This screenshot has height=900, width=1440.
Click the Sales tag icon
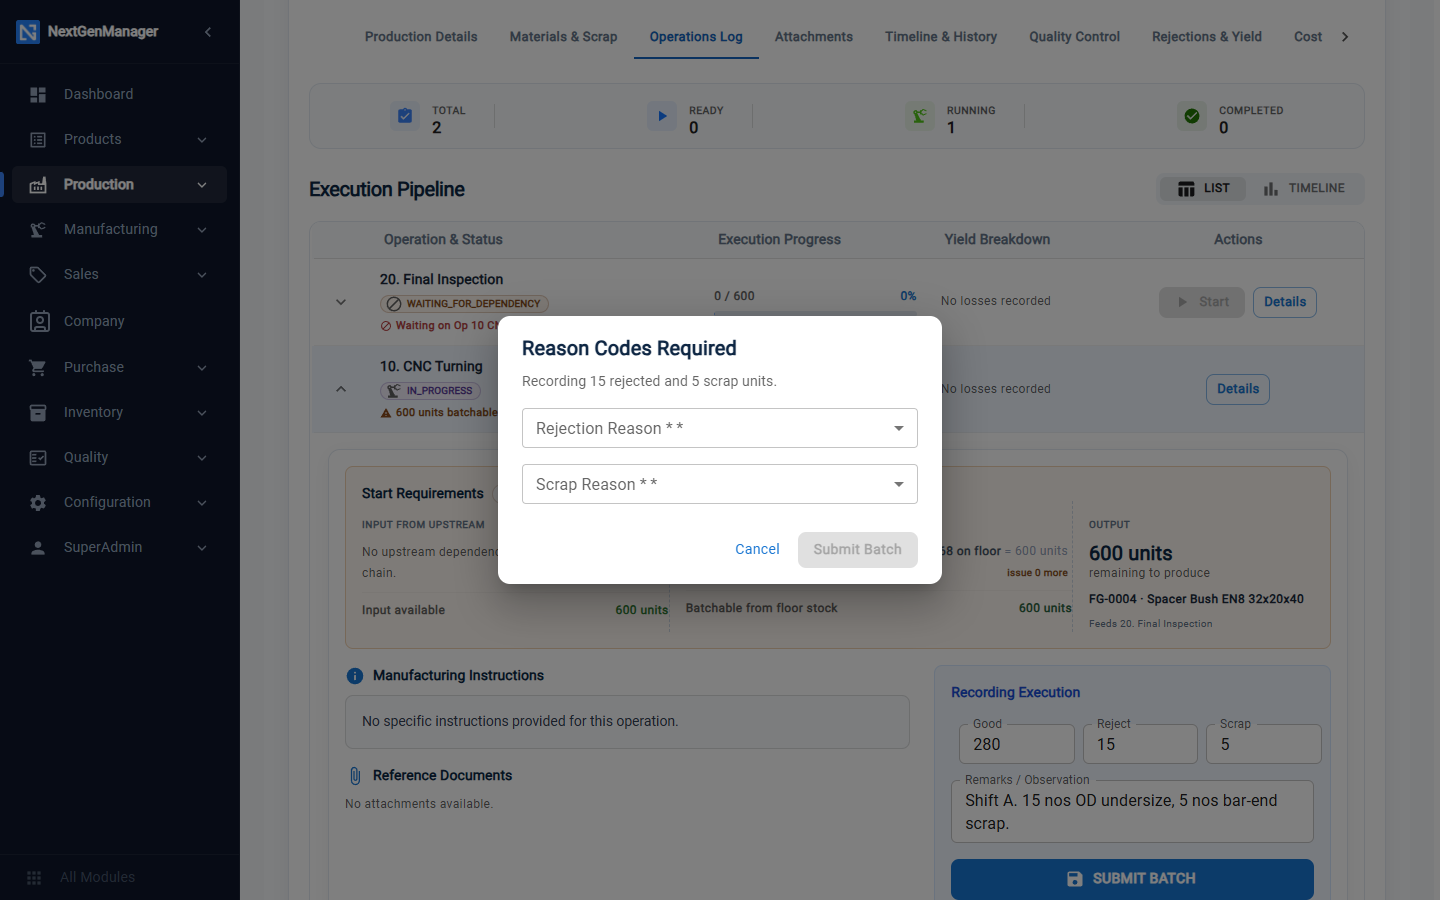point(38,274)
